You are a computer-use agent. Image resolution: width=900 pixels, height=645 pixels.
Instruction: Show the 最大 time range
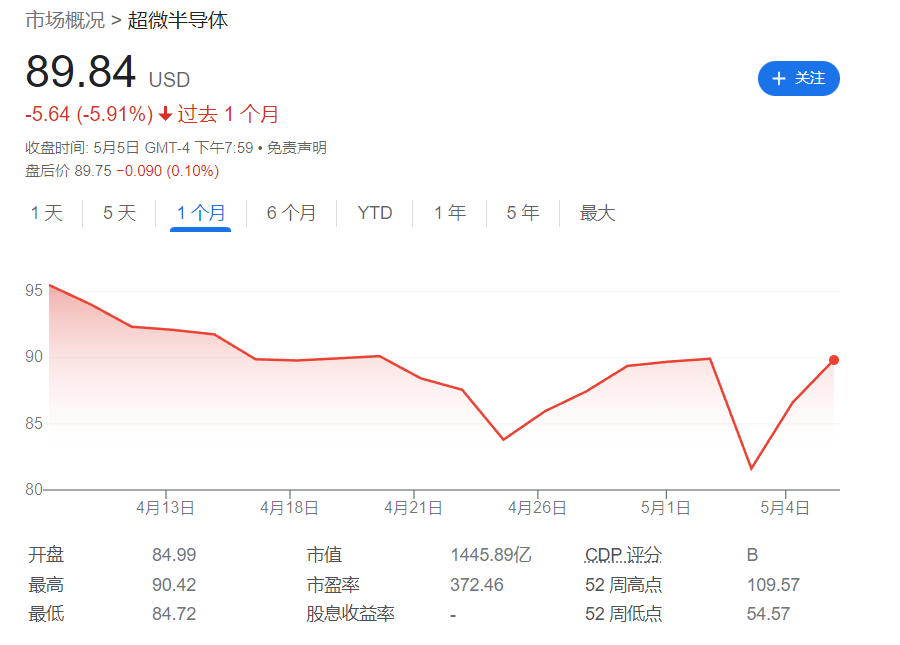[597, 213]
